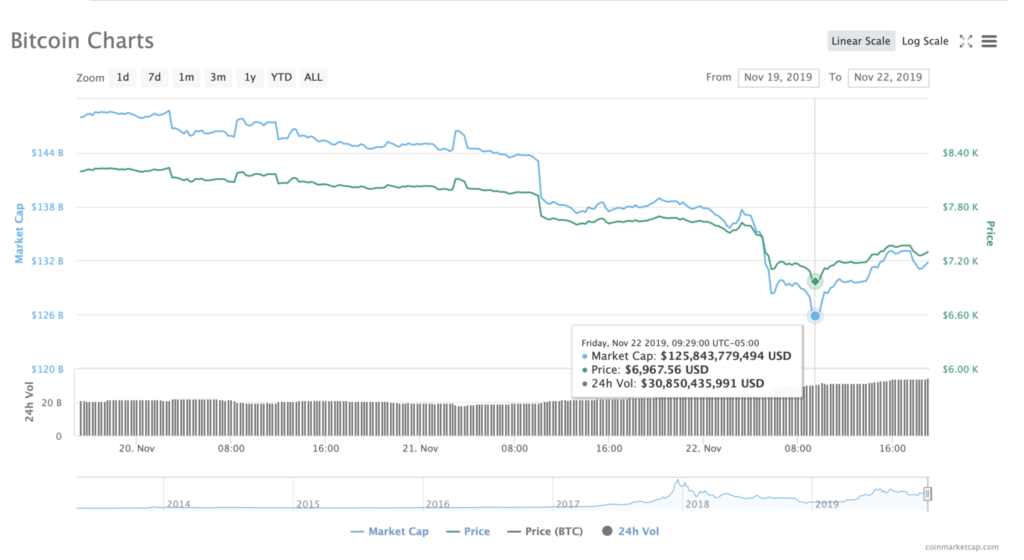Click the coinmarketcap.com credit link
The width and height of the screenshot is (1024, 560).
click(x=961, y=547)
